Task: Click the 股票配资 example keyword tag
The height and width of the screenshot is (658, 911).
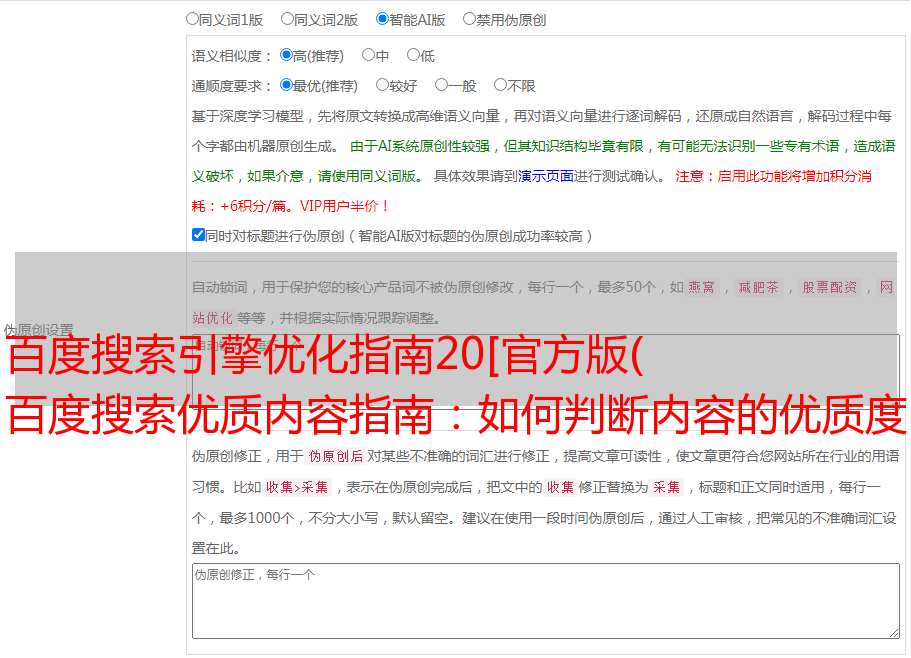Action: click(830, 287)
